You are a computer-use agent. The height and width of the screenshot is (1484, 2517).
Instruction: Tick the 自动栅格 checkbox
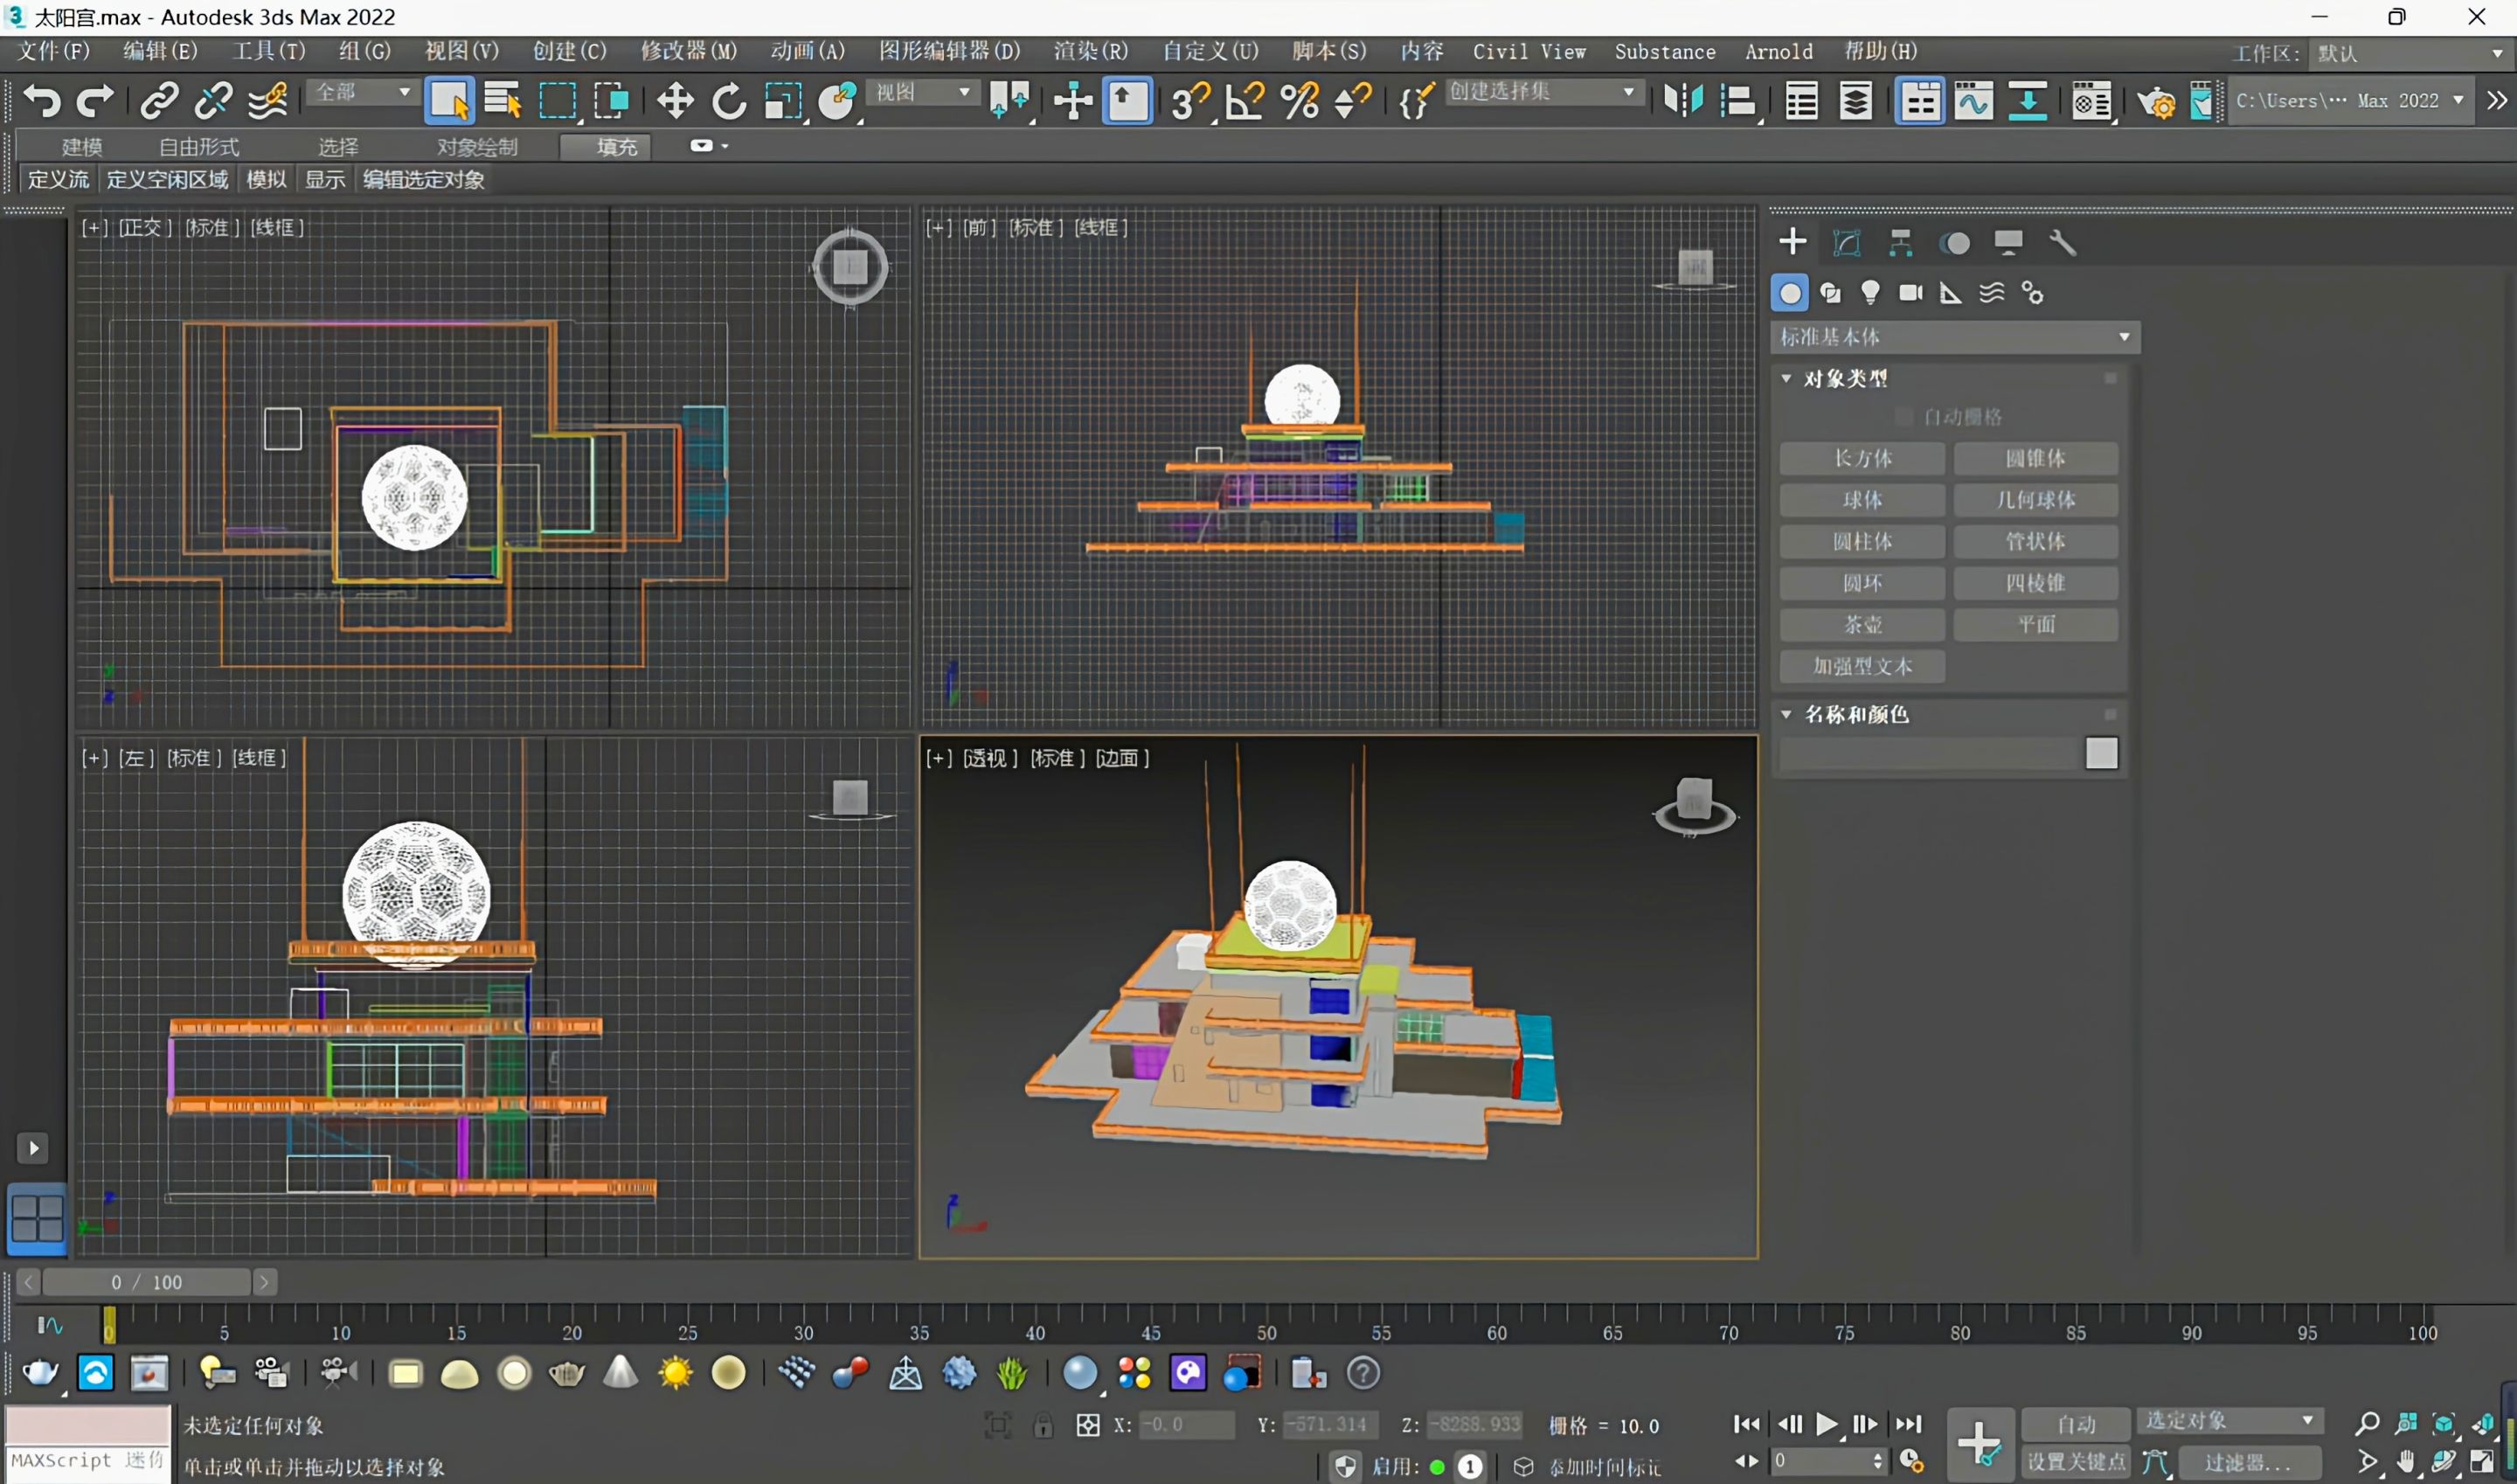click(1905, 416)
